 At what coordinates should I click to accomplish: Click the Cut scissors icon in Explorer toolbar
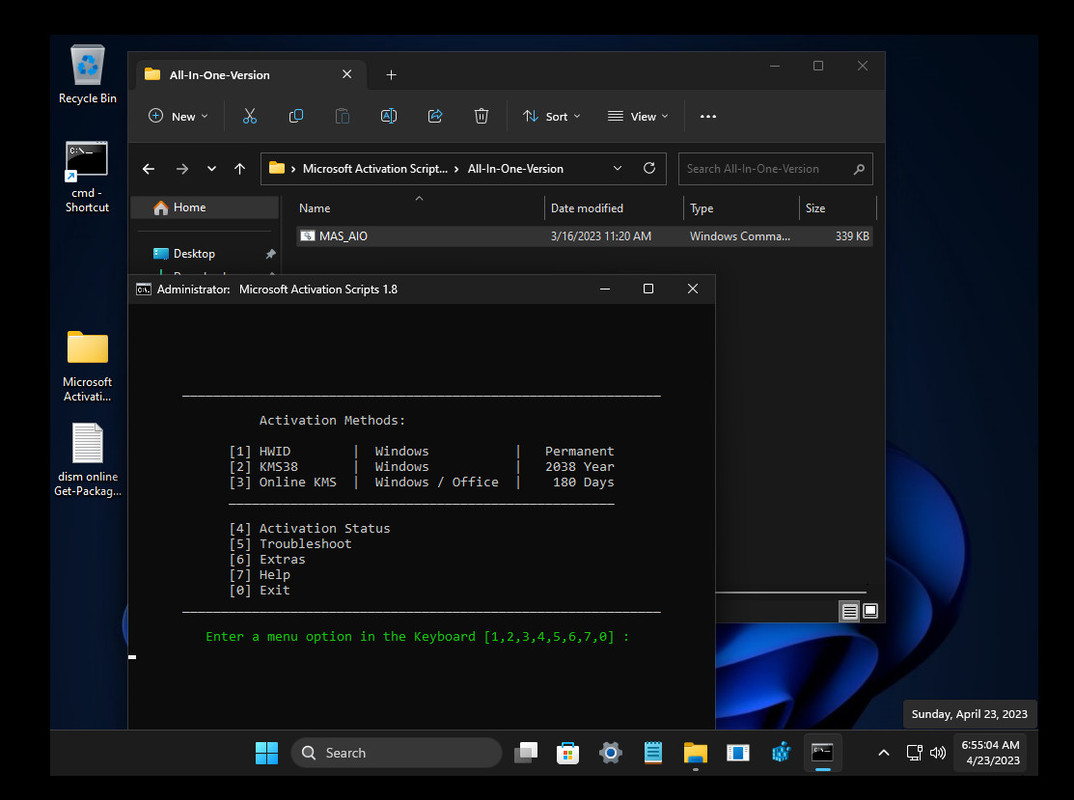[249, 116]
